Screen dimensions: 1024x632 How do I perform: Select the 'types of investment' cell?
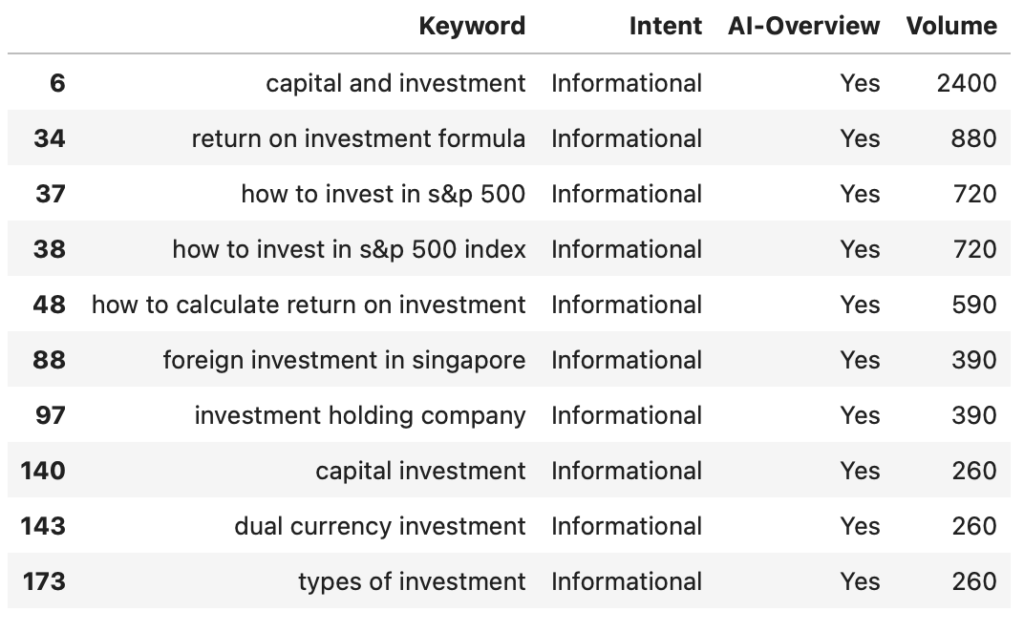pos(412,581)
